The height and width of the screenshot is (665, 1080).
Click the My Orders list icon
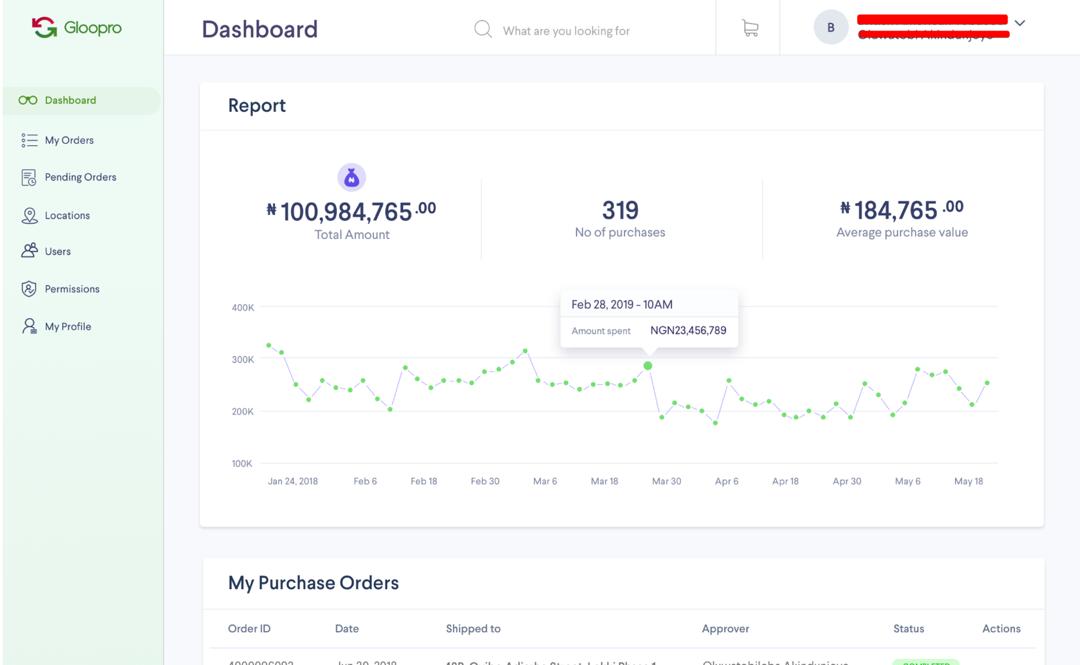[x=29, y=141]
